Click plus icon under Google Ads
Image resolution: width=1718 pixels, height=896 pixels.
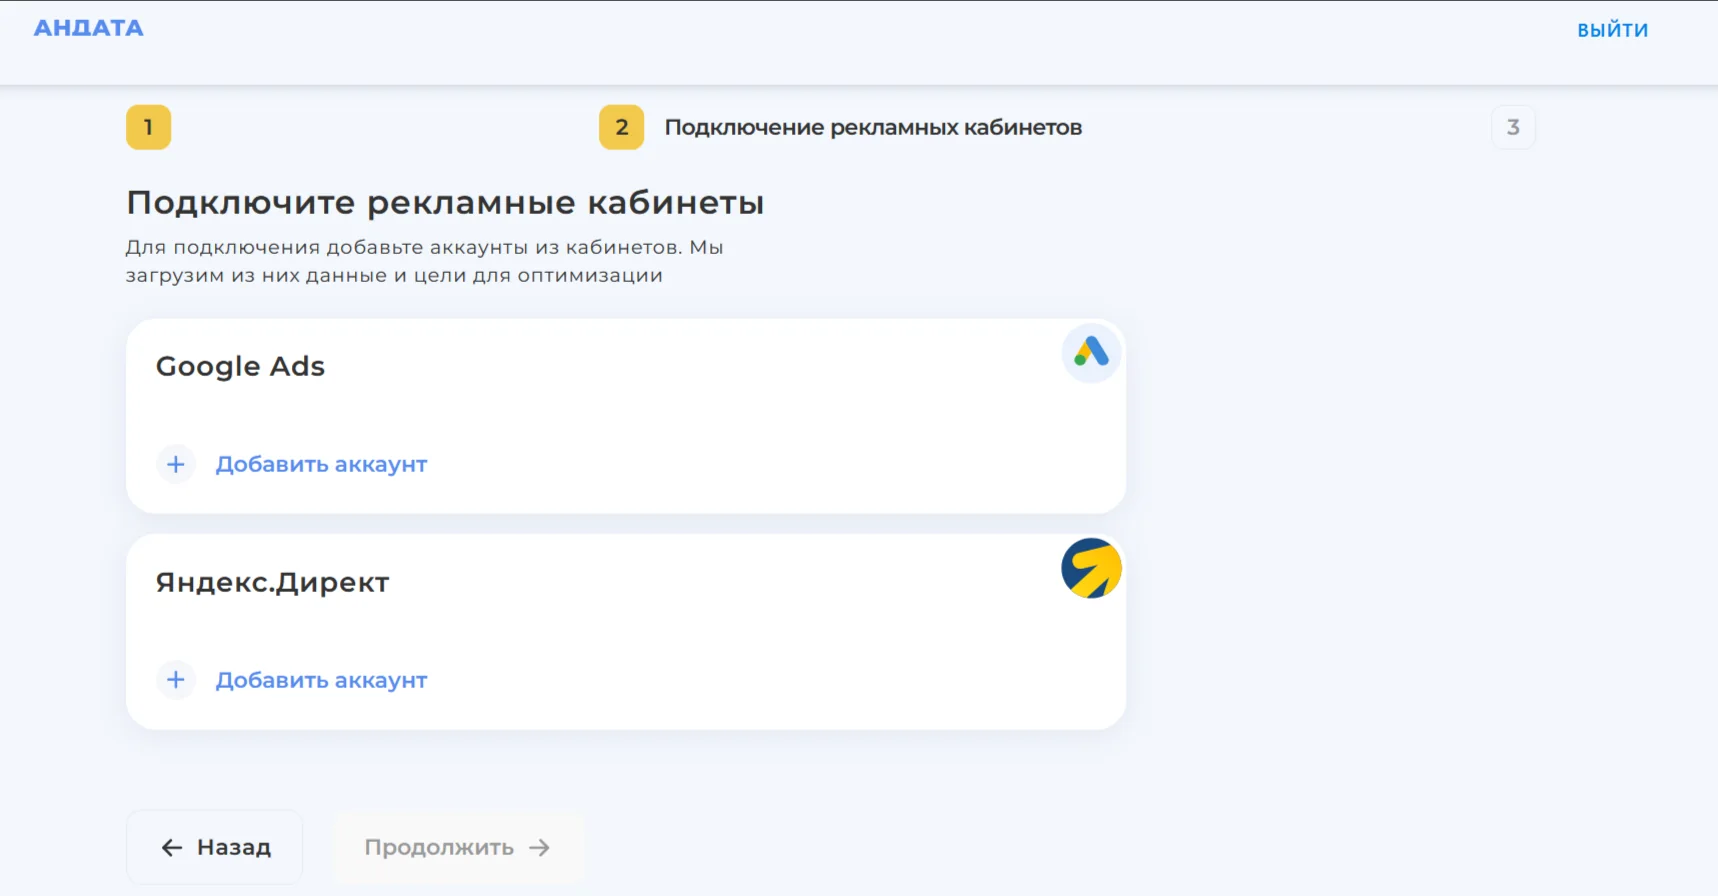(x=176, y=464)
